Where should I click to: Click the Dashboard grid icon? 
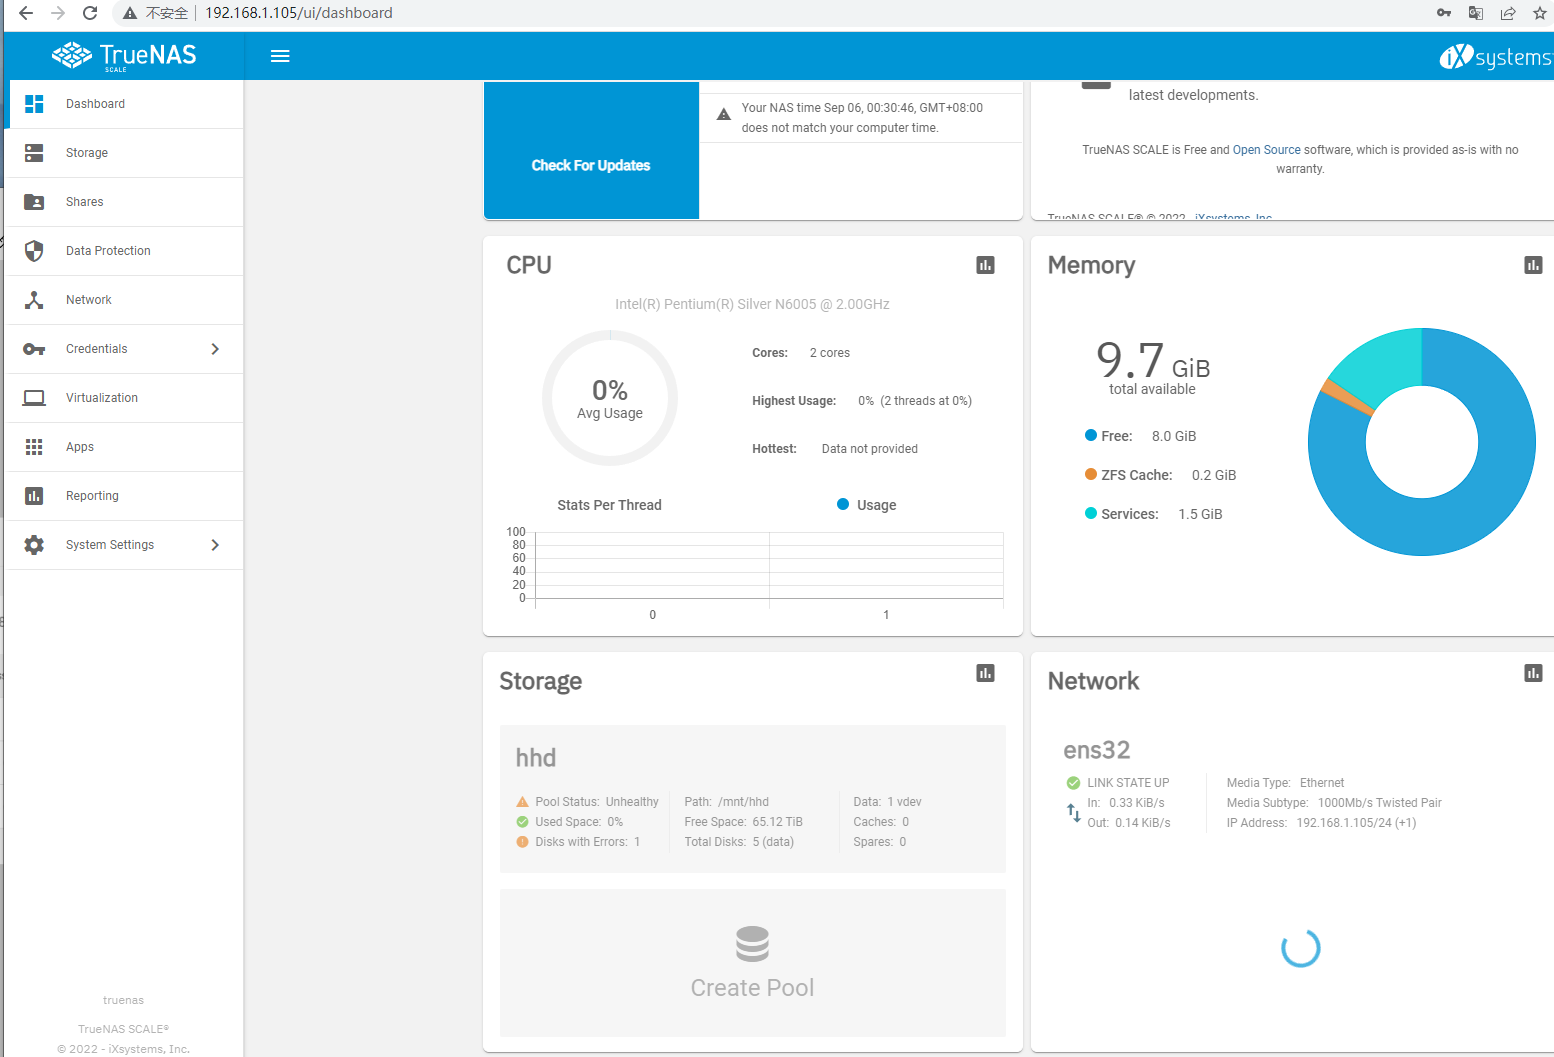click(34, 104)
